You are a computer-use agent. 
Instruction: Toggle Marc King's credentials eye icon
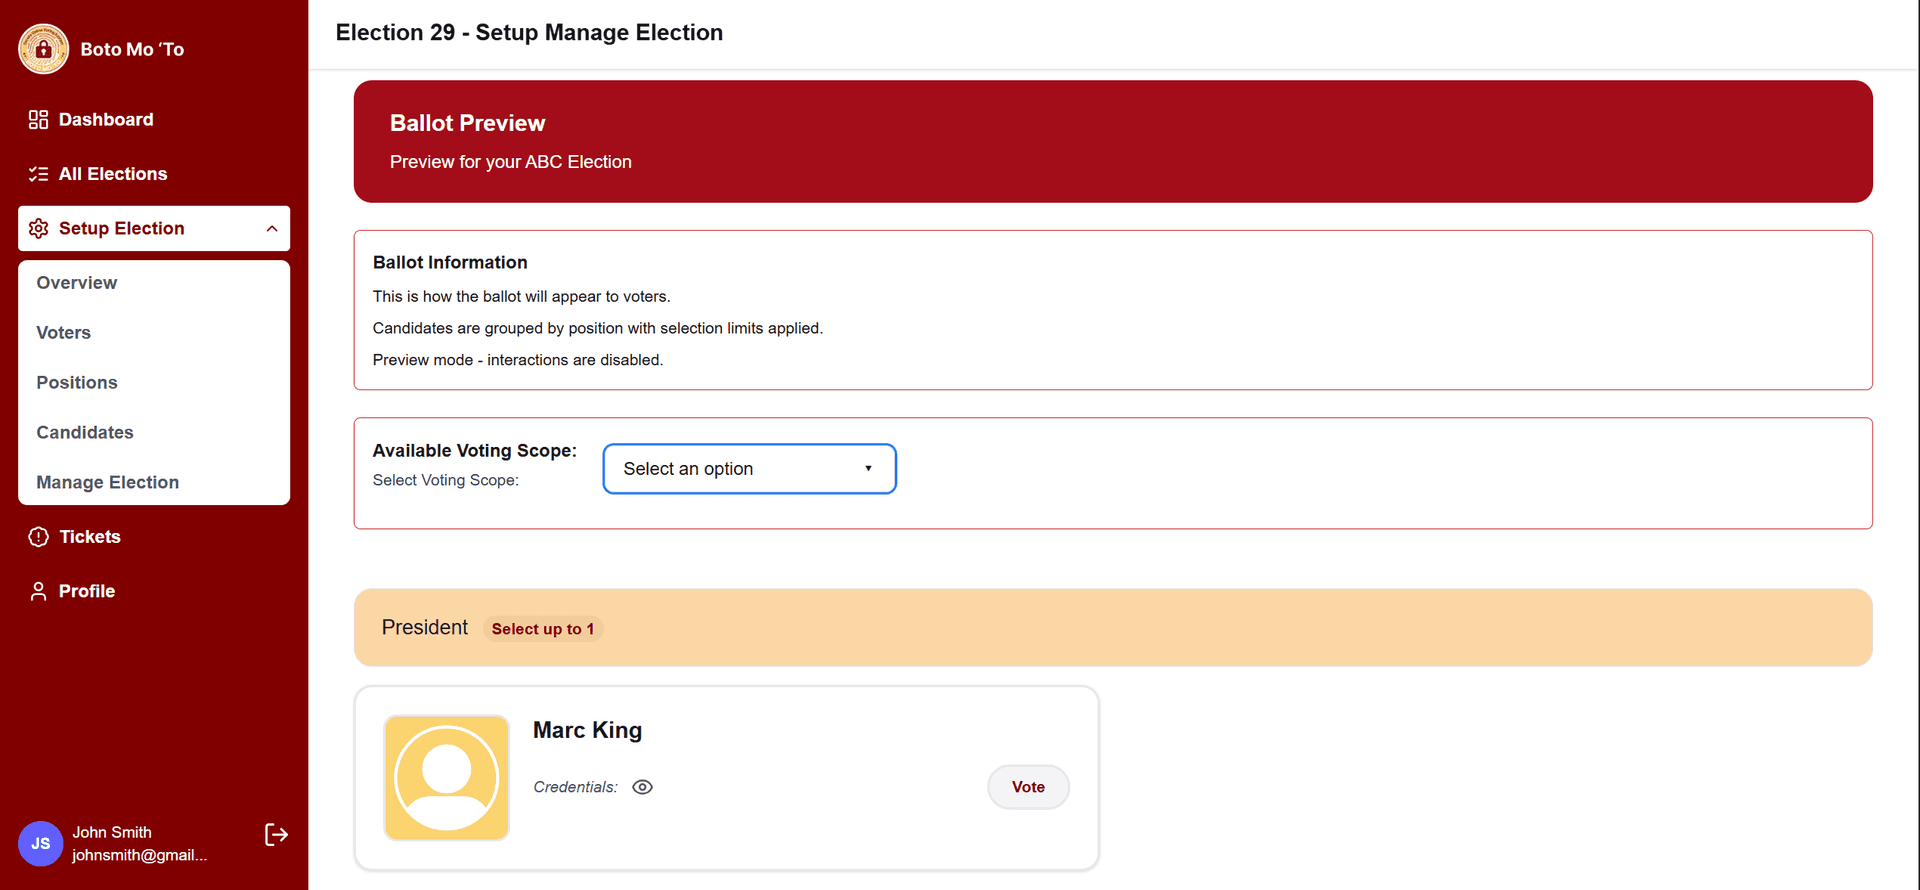[642, 787]
